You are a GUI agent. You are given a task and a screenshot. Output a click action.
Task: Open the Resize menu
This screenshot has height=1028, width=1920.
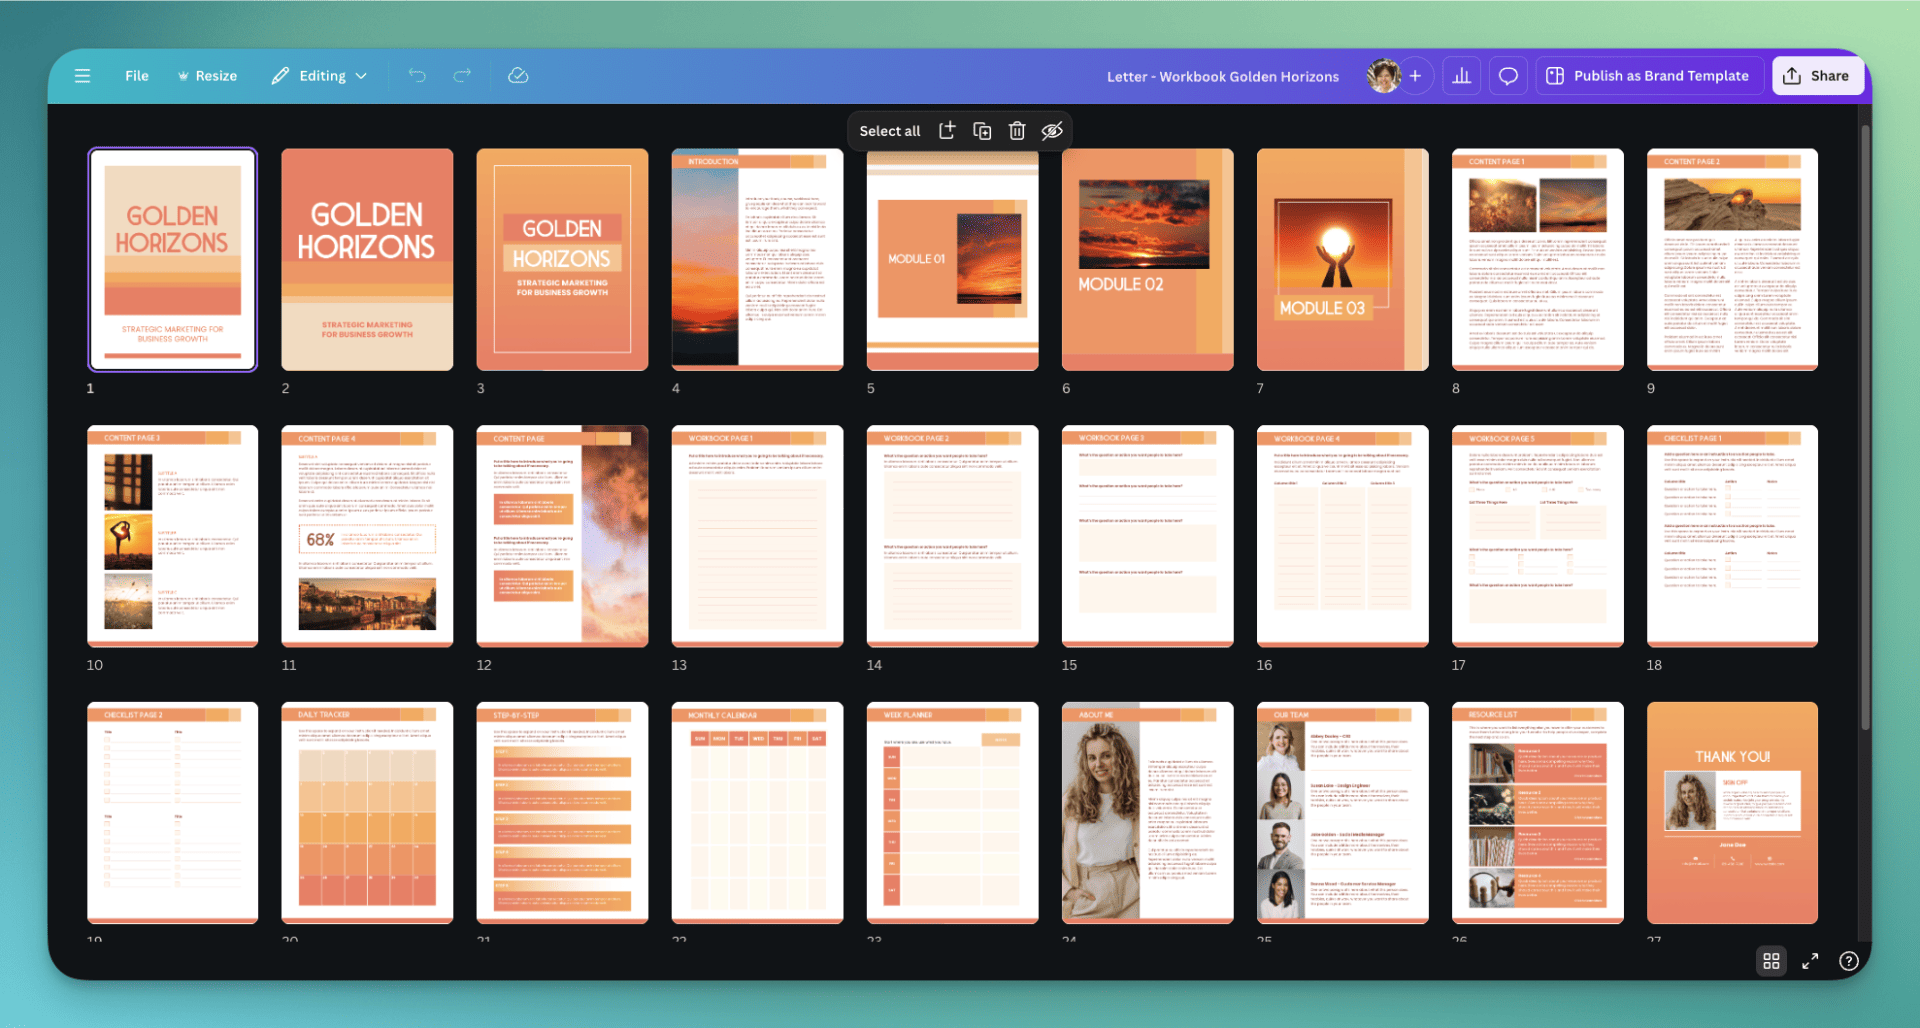coord(207,76)
